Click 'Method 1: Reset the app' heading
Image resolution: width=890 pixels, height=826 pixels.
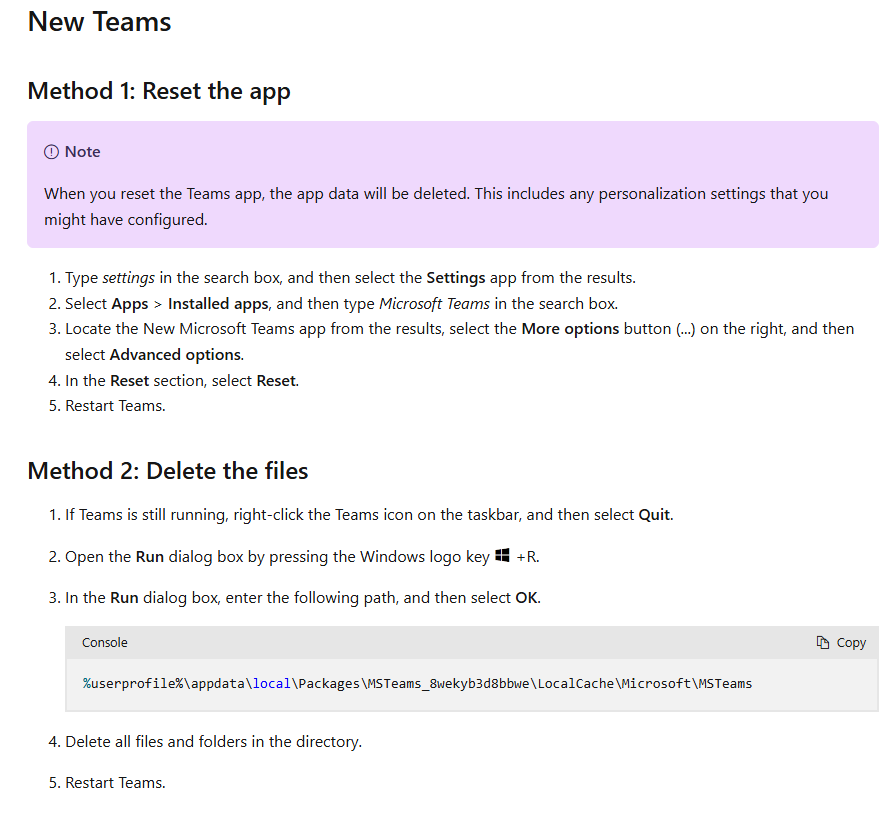[x=159, y=91]
